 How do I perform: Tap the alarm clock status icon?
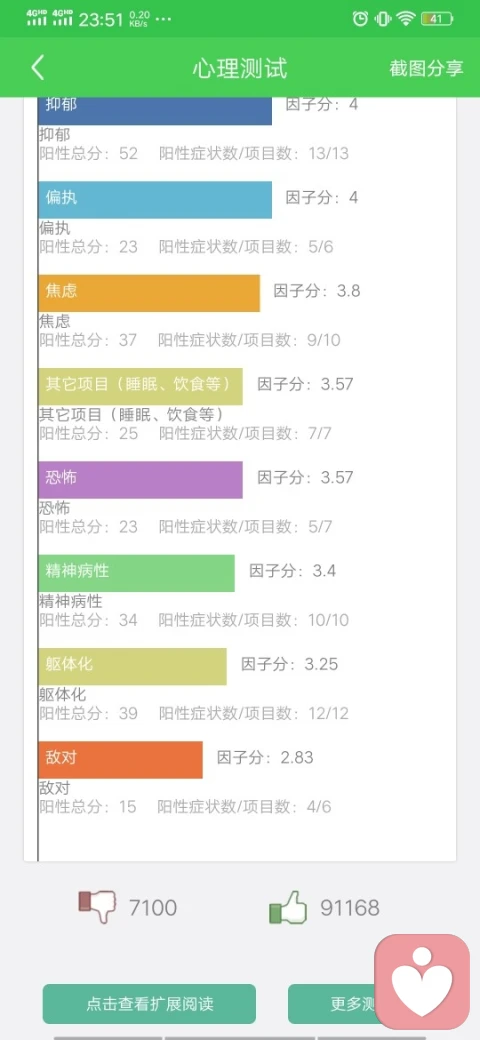click(360, 19)
